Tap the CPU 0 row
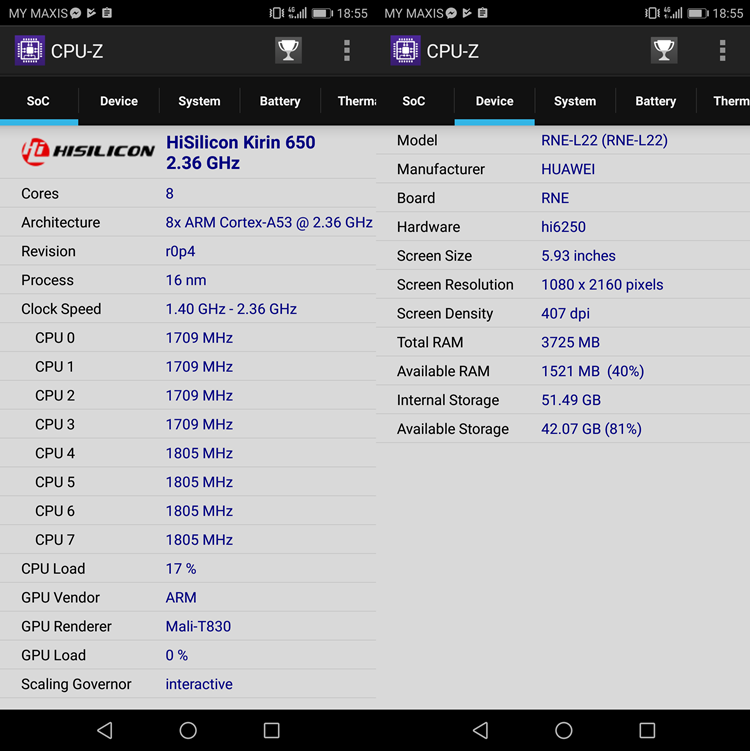Viewport: 750px width, 751px height. (188, 338)
